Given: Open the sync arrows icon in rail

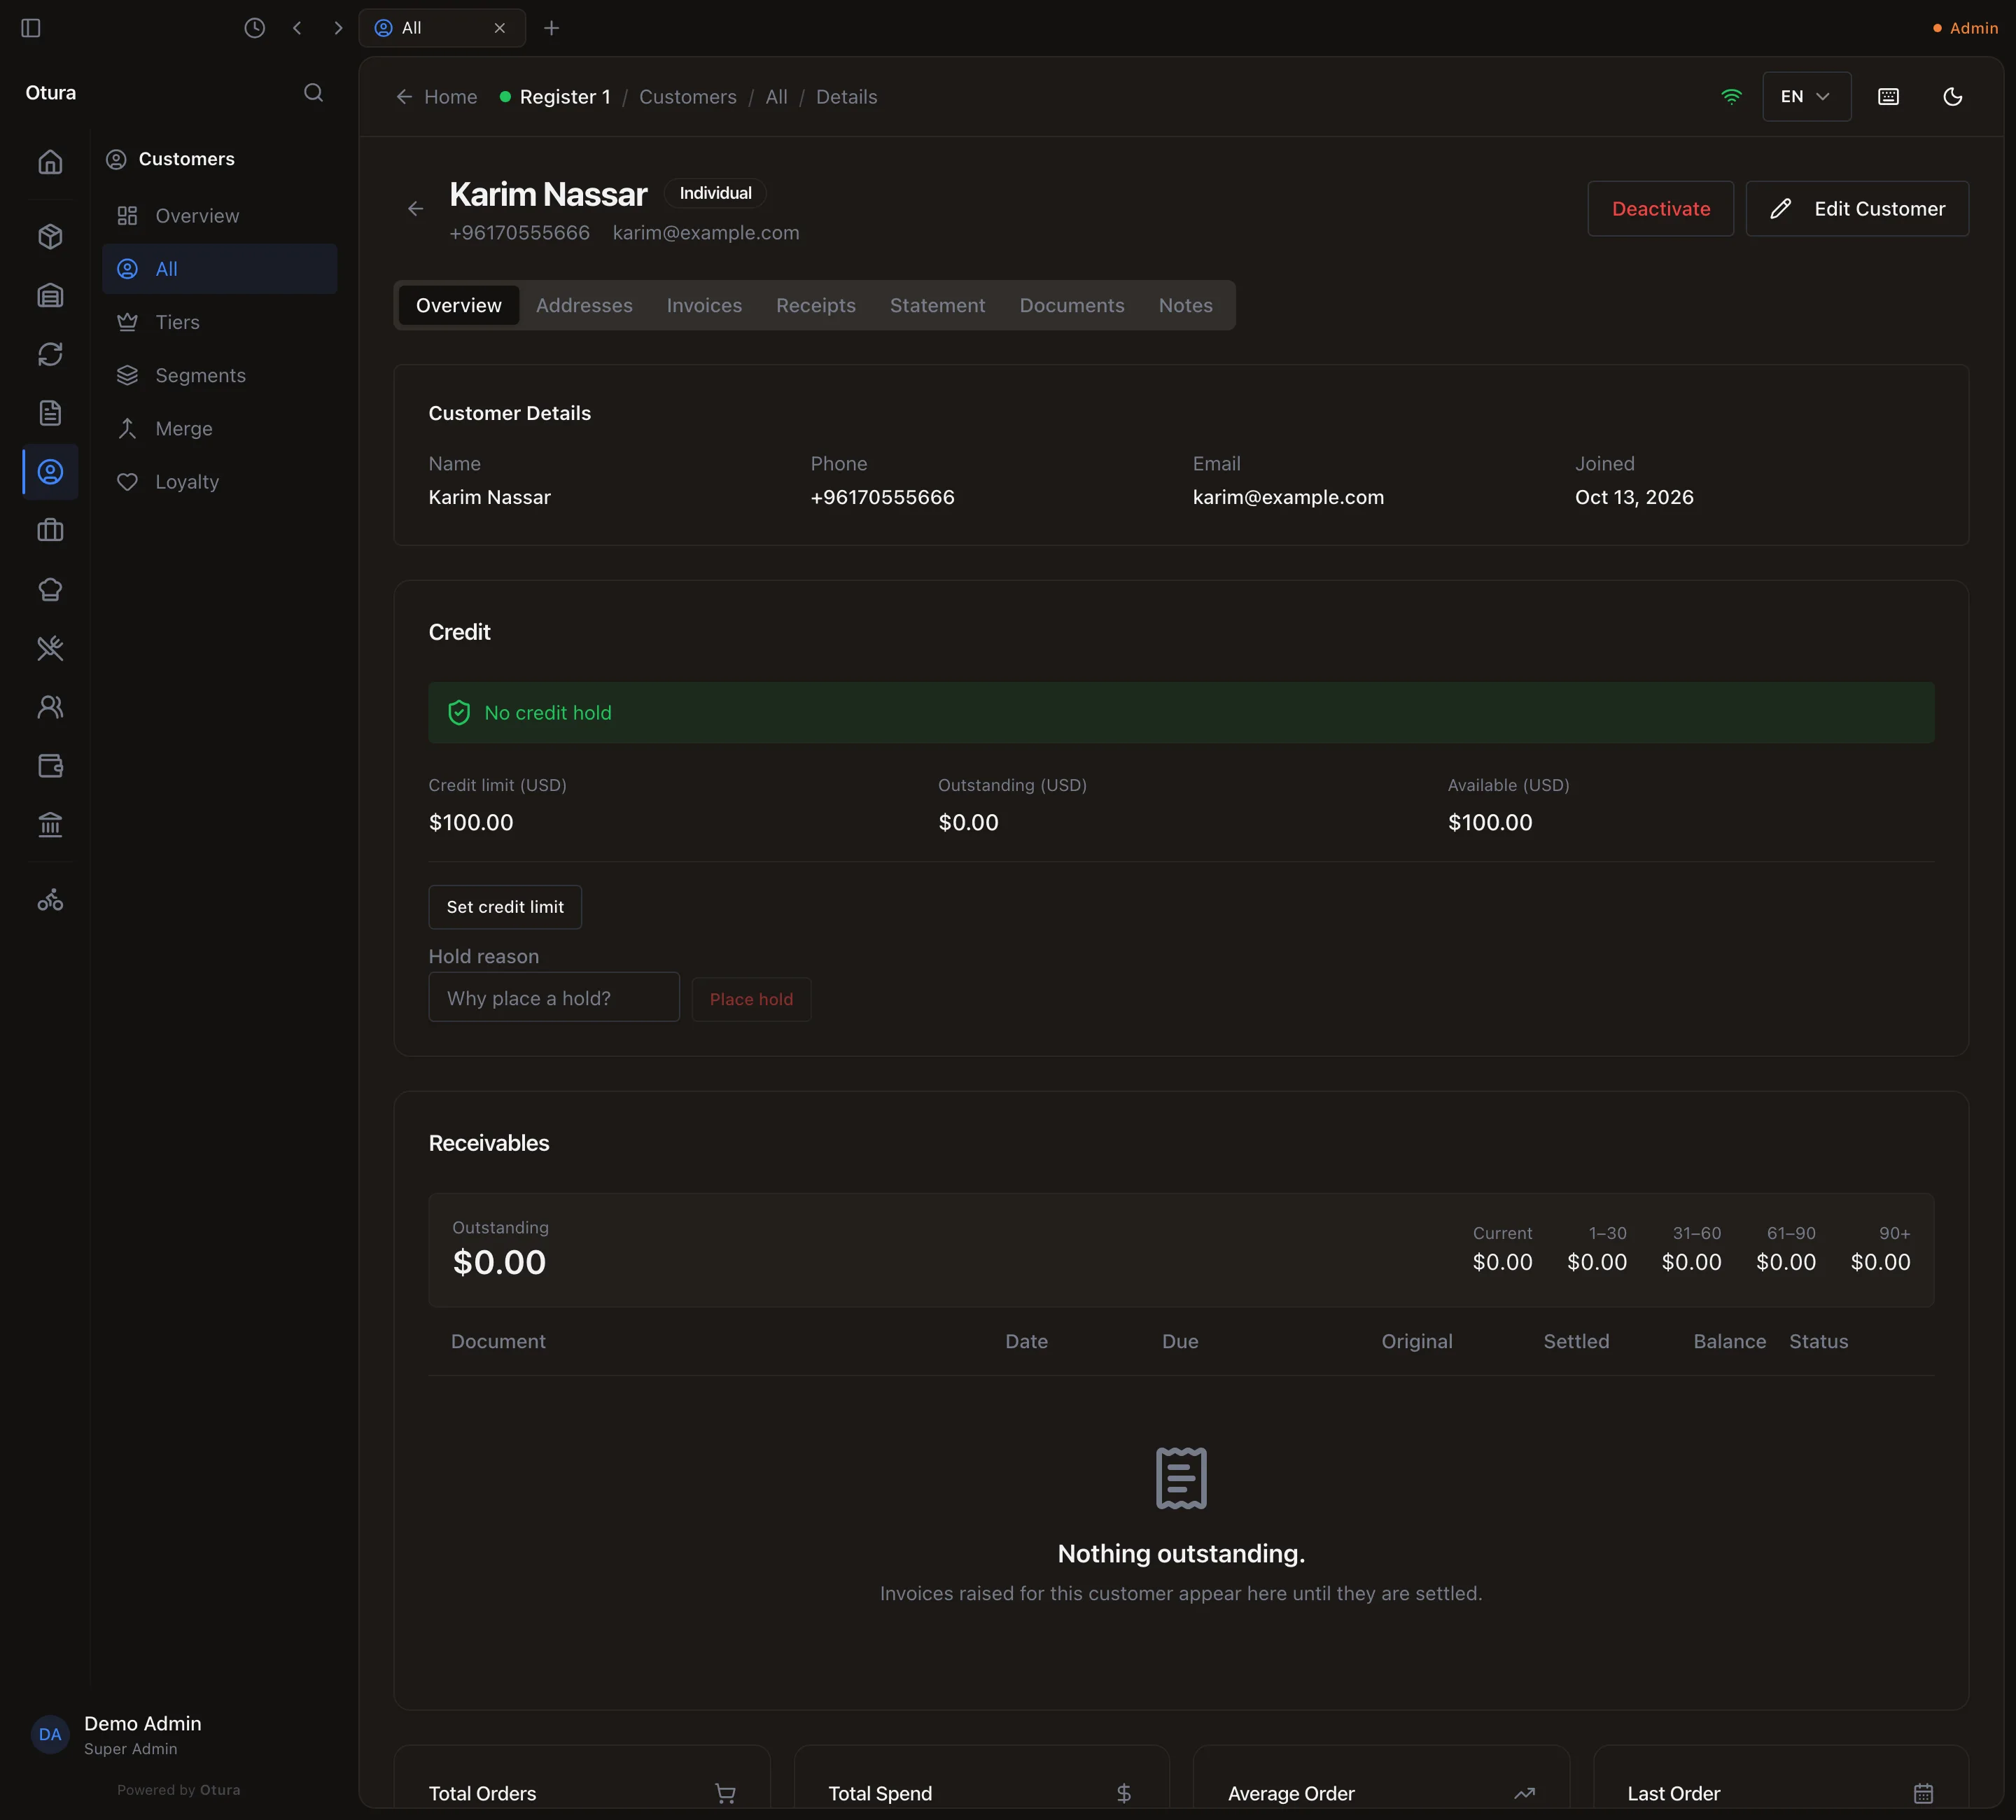Looking at the screenshot, I should (x=50, y=354).
